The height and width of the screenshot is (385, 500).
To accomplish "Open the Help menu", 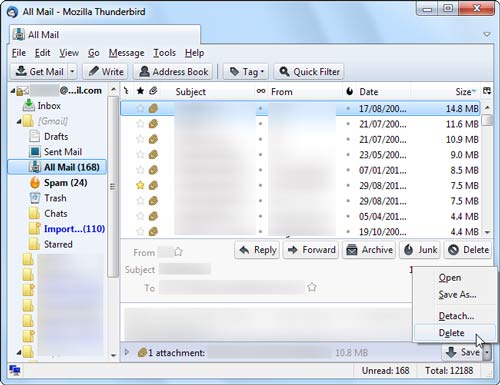I will [194, 53].
